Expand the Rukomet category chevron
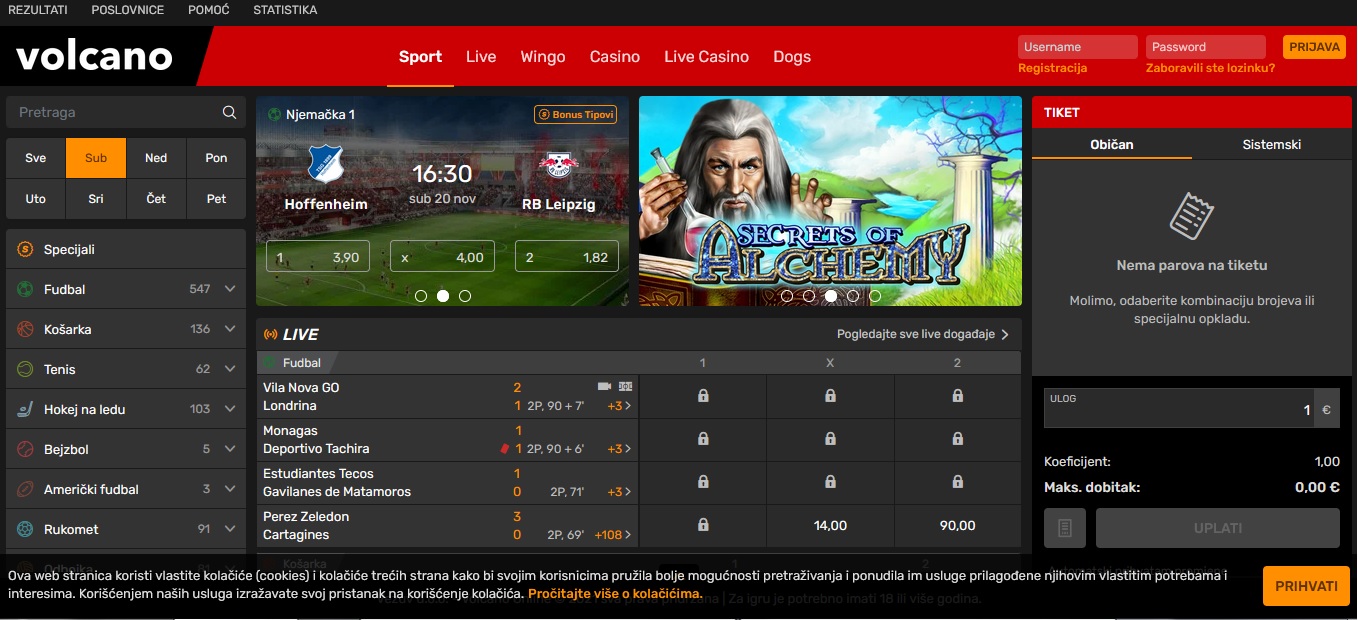The image size is (1358, 620). pos(230,529)
